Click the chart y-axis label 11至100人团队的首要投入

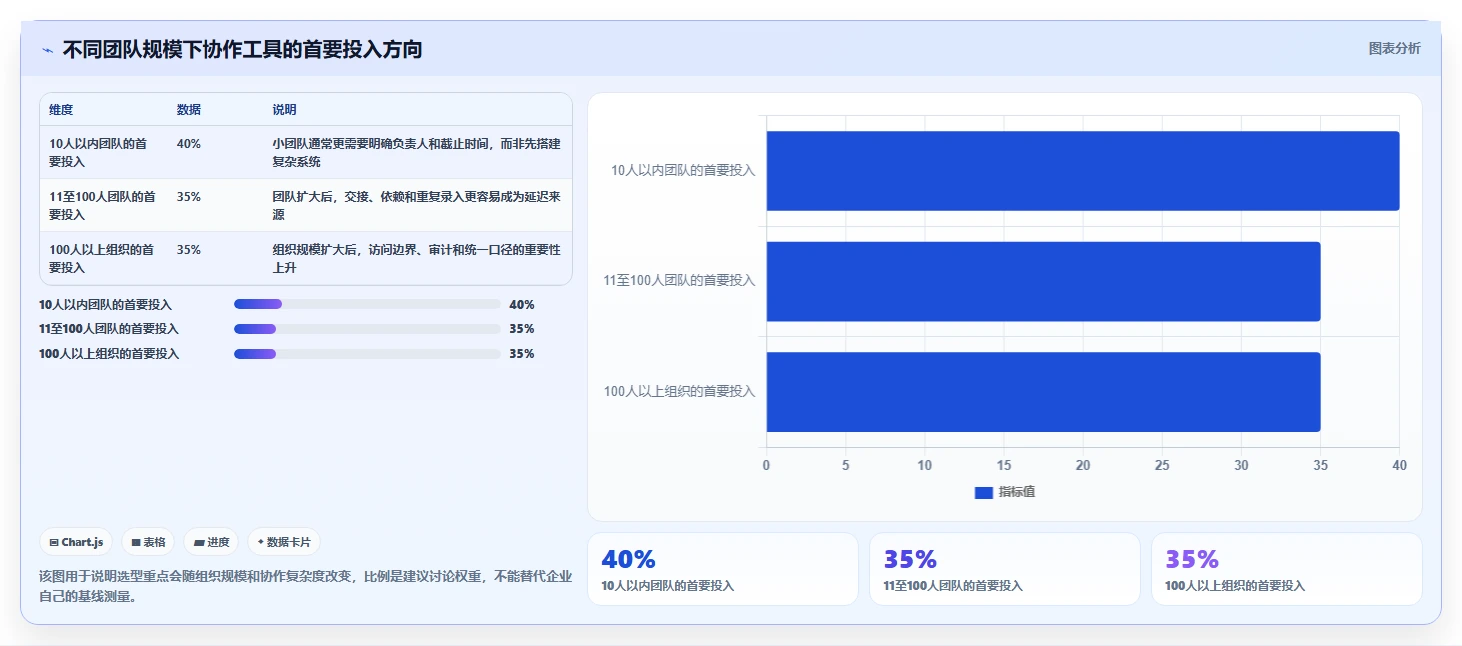click(679, 281)
